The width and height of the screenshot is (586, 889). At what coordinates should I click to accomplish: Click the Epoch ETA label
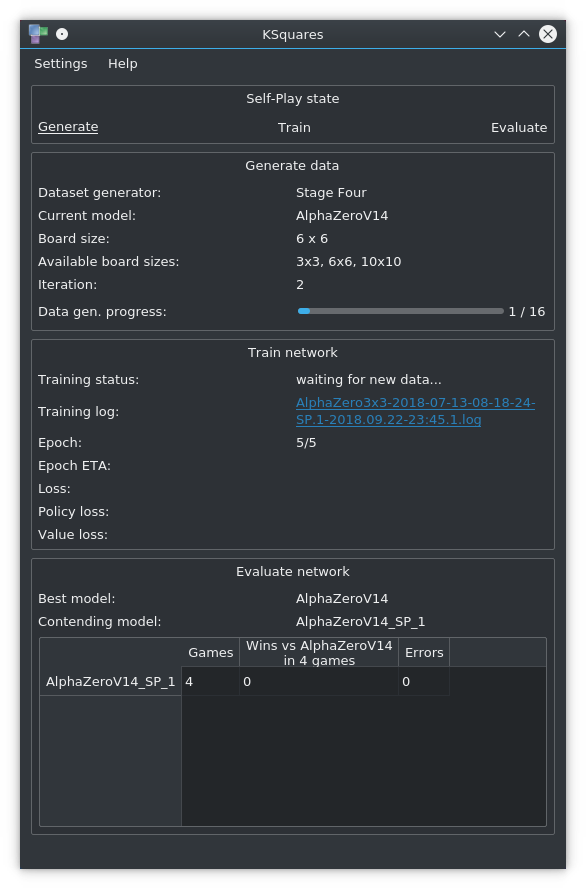coord(74,466)
